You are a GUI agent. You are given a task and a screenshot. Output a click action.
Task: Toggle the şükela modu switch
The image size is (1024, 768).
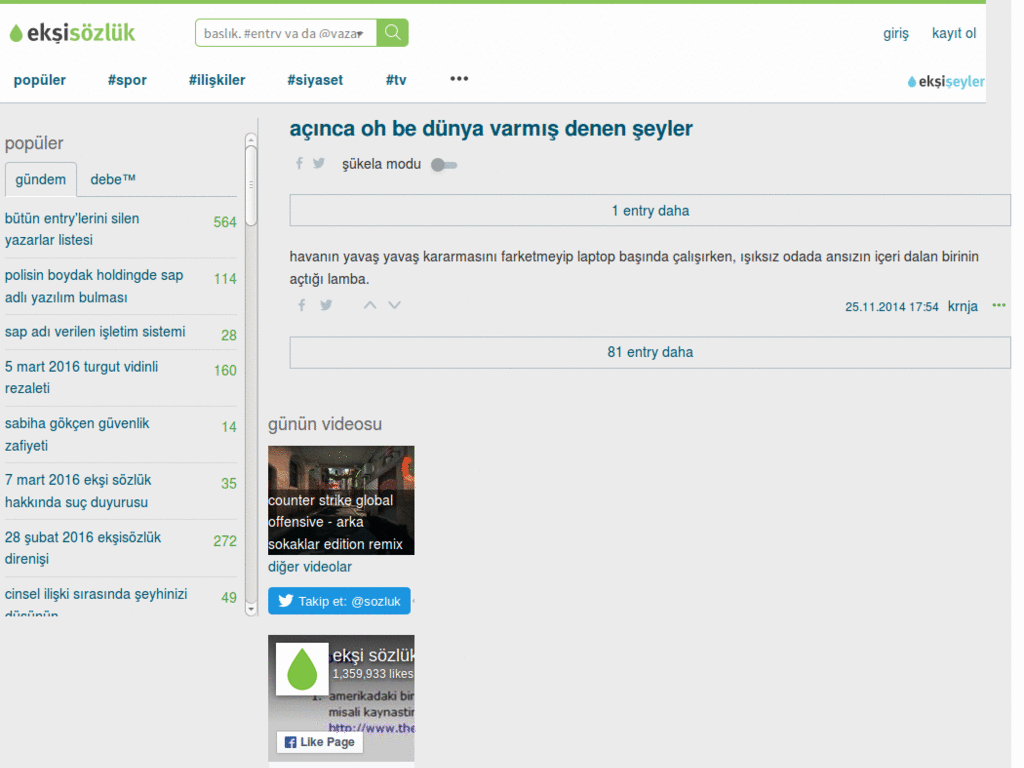(444, 165)
